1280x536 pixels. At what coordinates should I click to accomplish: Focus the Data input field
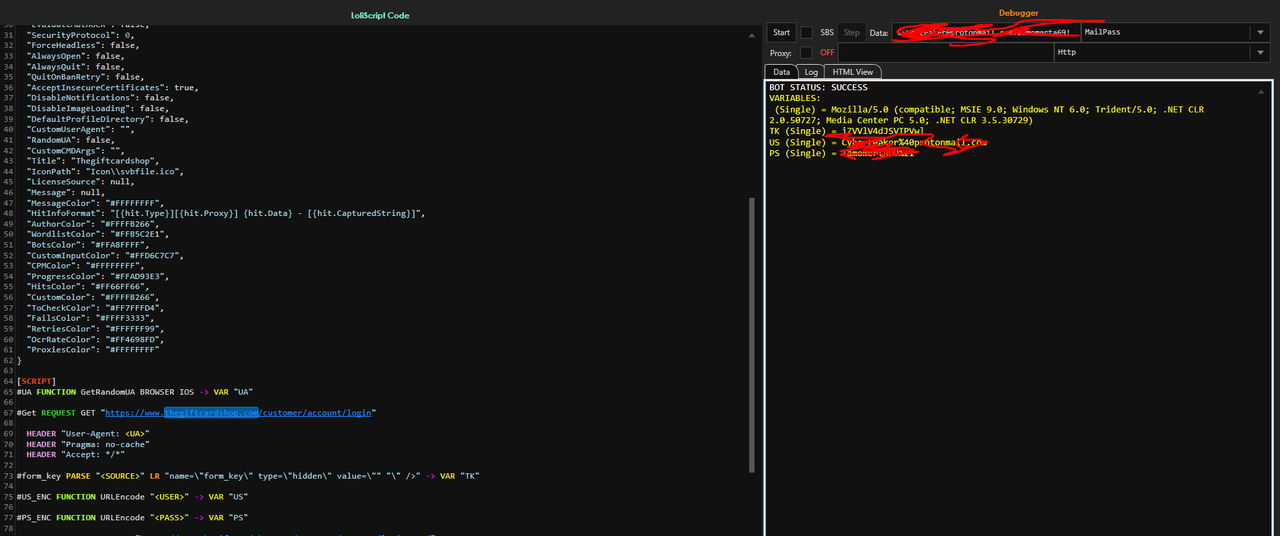[x=987, y=33]
